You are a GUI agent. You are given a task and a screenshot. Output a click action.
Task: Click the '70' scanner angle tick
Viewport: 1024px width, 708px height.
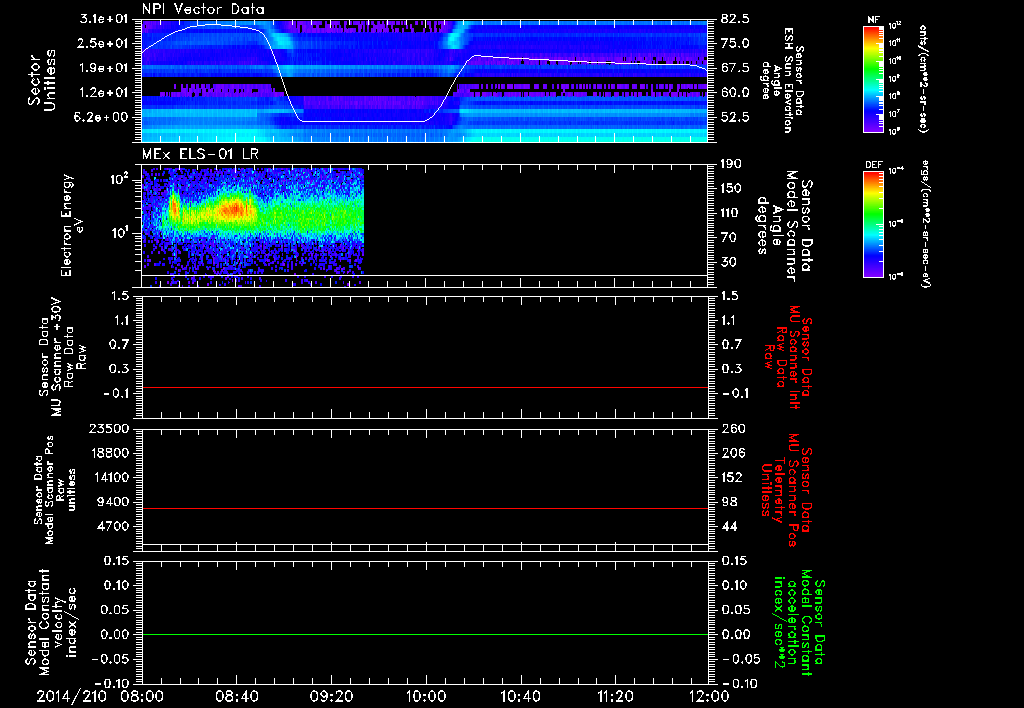[x=728, y=238]
